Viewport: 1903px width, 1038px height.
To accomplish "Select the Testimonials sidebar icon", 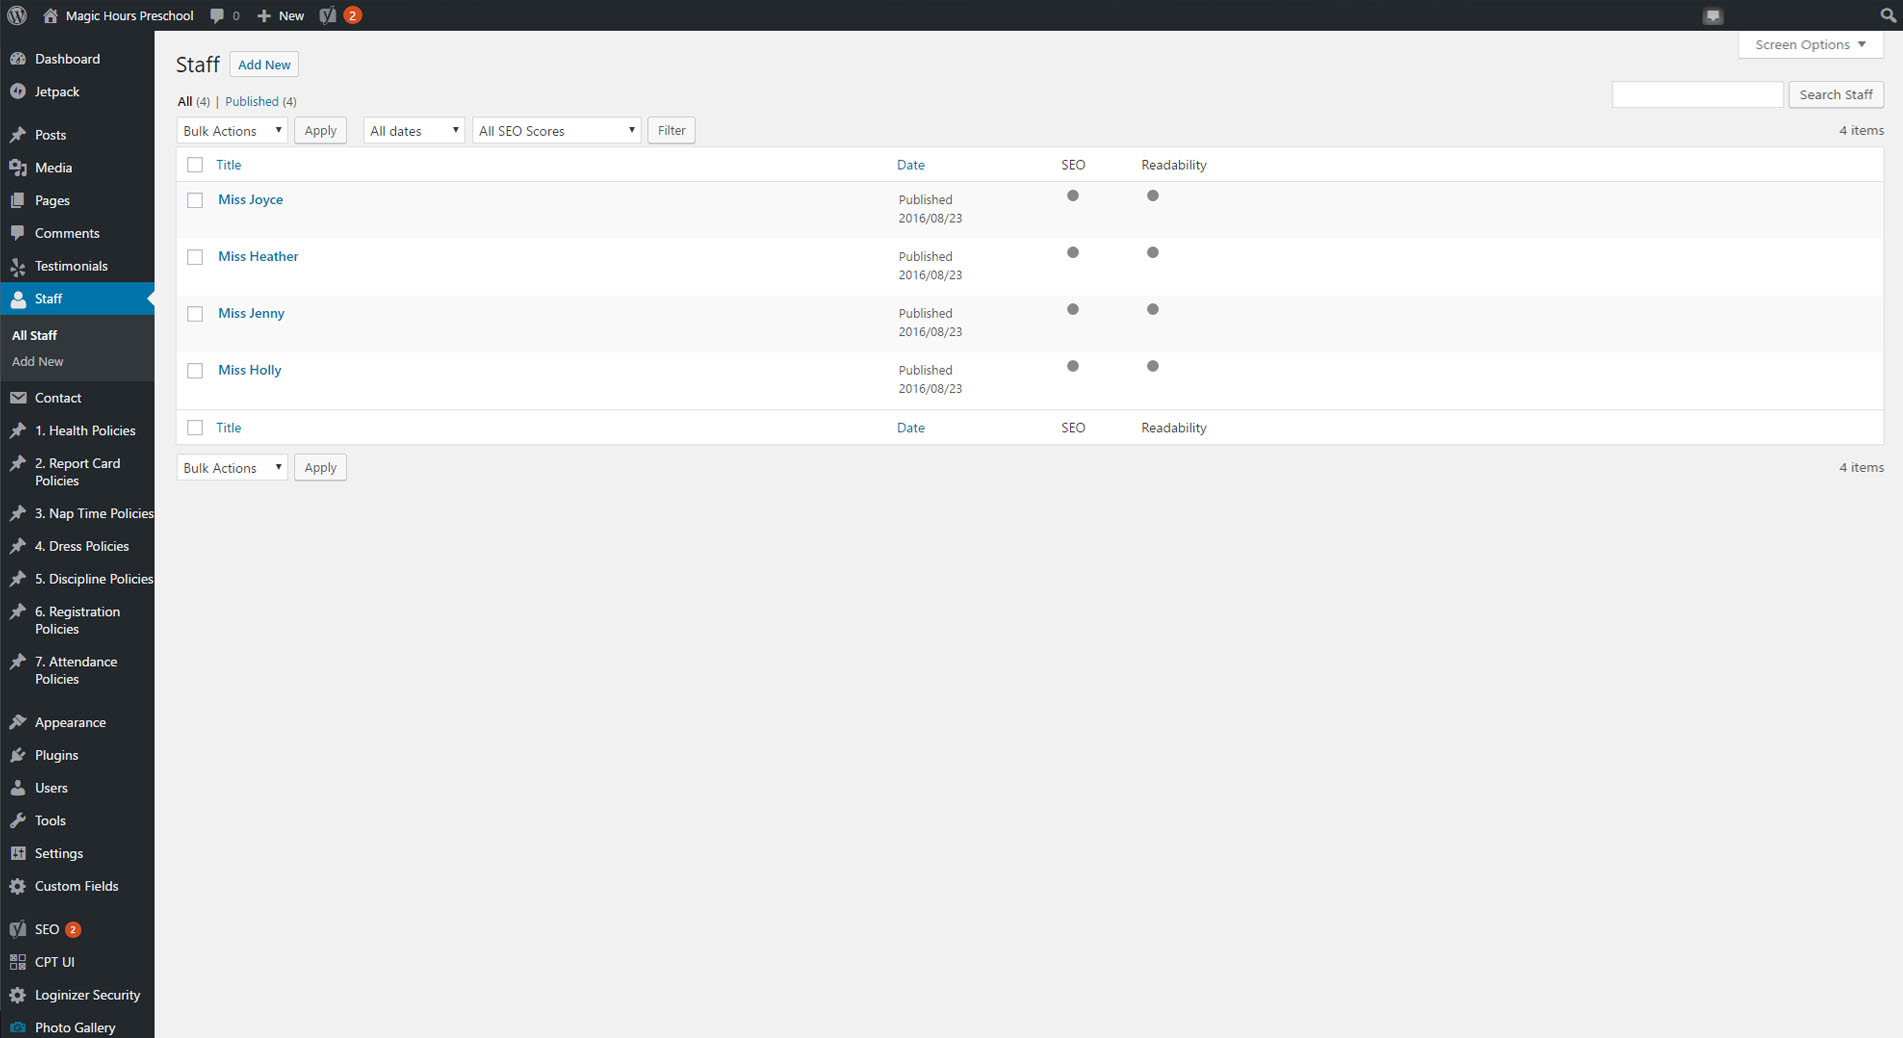I will point(20,266).
